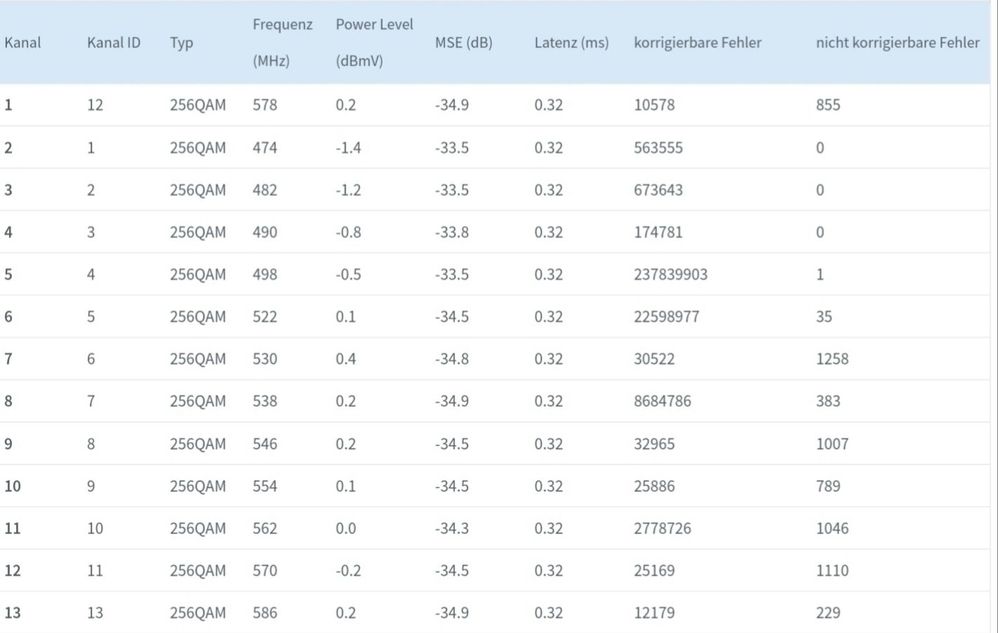Select correctable errors value 22598977

(666, 317)
